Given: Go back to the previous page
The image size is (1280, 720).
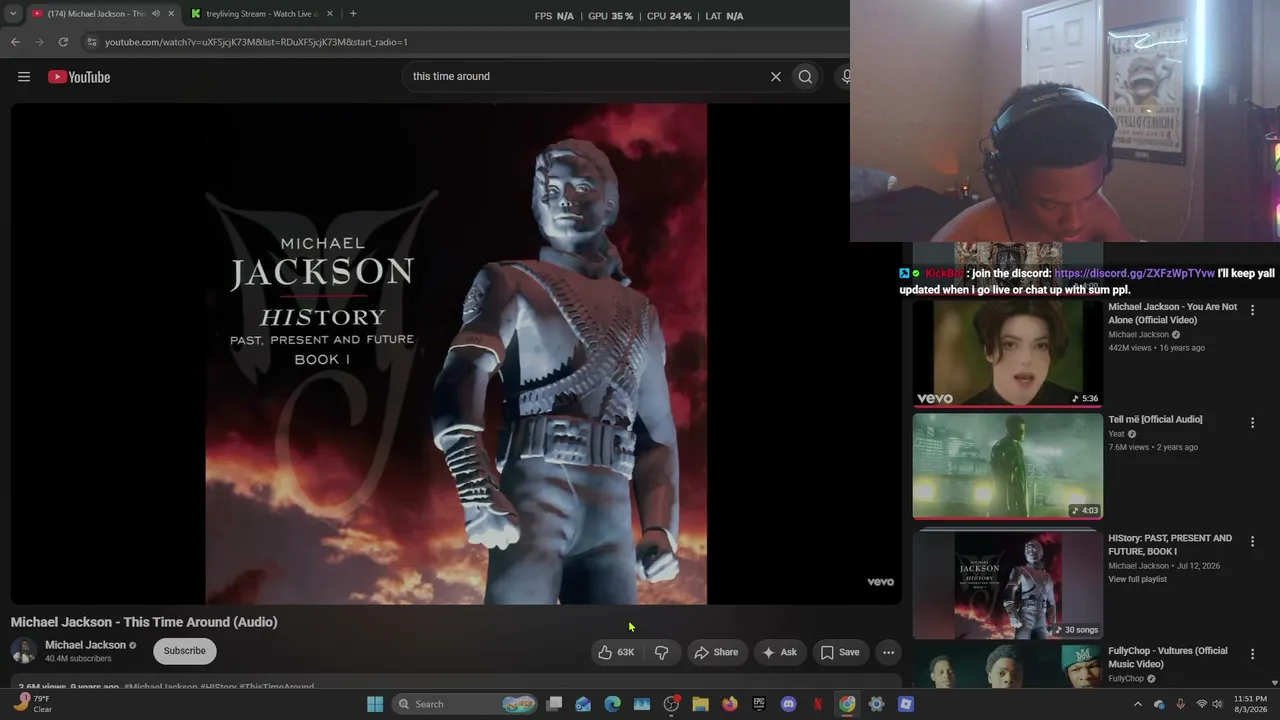Looking at the screenshot, I should coord(15,42).
